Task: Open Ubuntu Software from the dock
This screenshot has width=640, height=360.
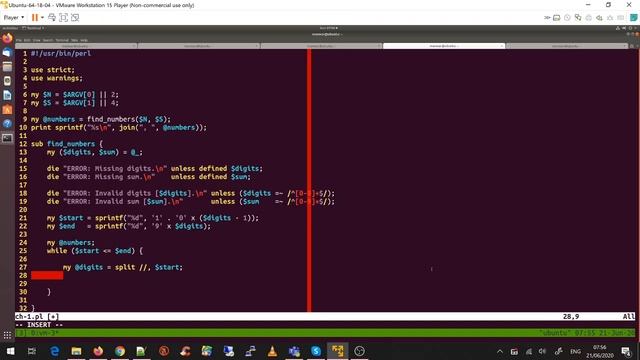Action: click(7, 109)
